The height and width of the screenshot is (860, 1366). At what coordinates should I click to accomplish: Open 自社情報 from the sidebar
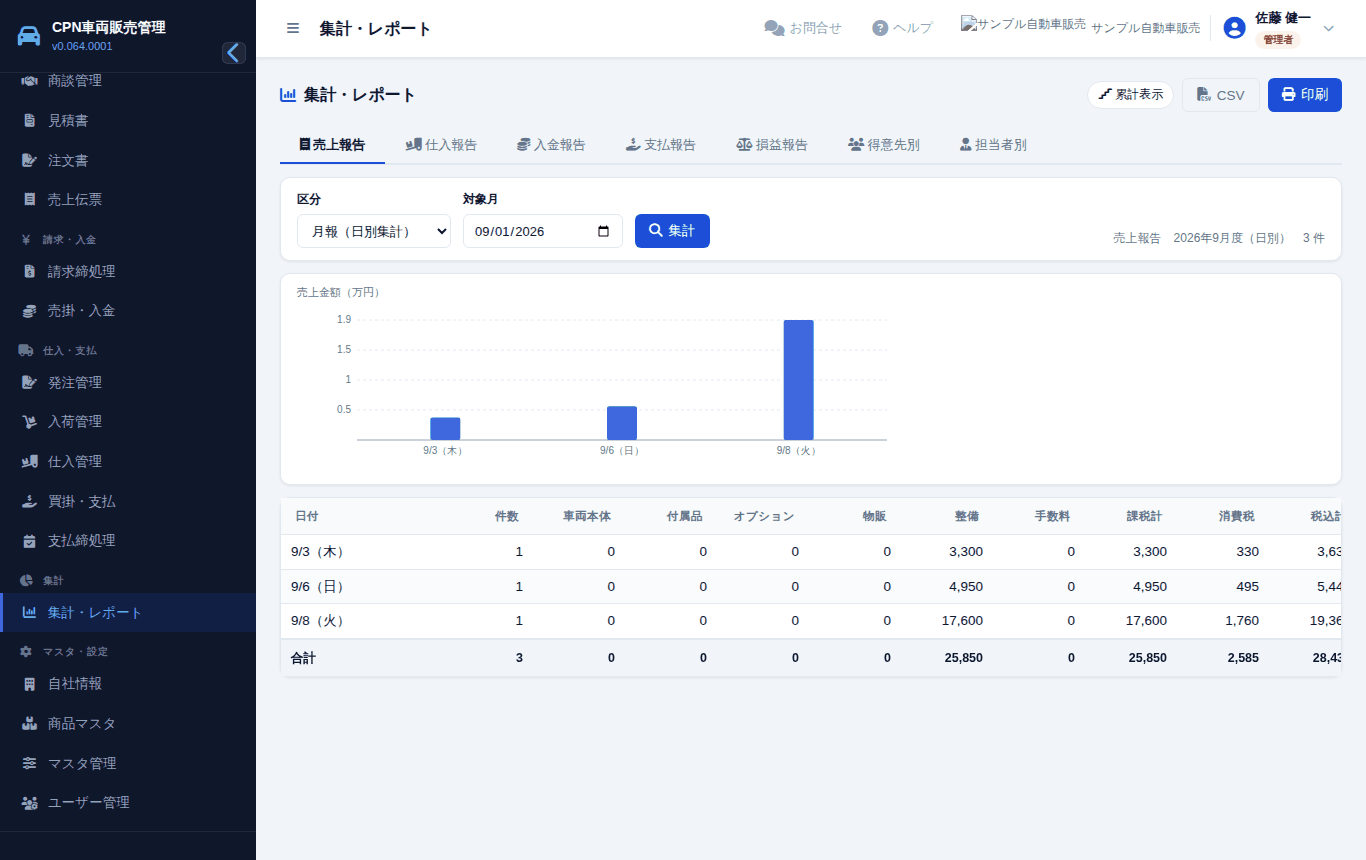pos(128,683)
